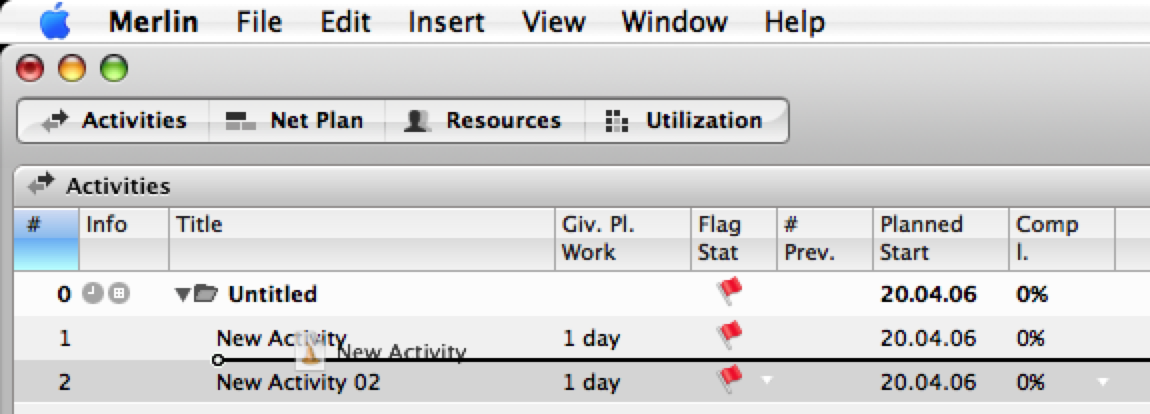Click the clock info icon on Untitled row
Viewport: 1150px width, 414px height.
pos(91,294)
